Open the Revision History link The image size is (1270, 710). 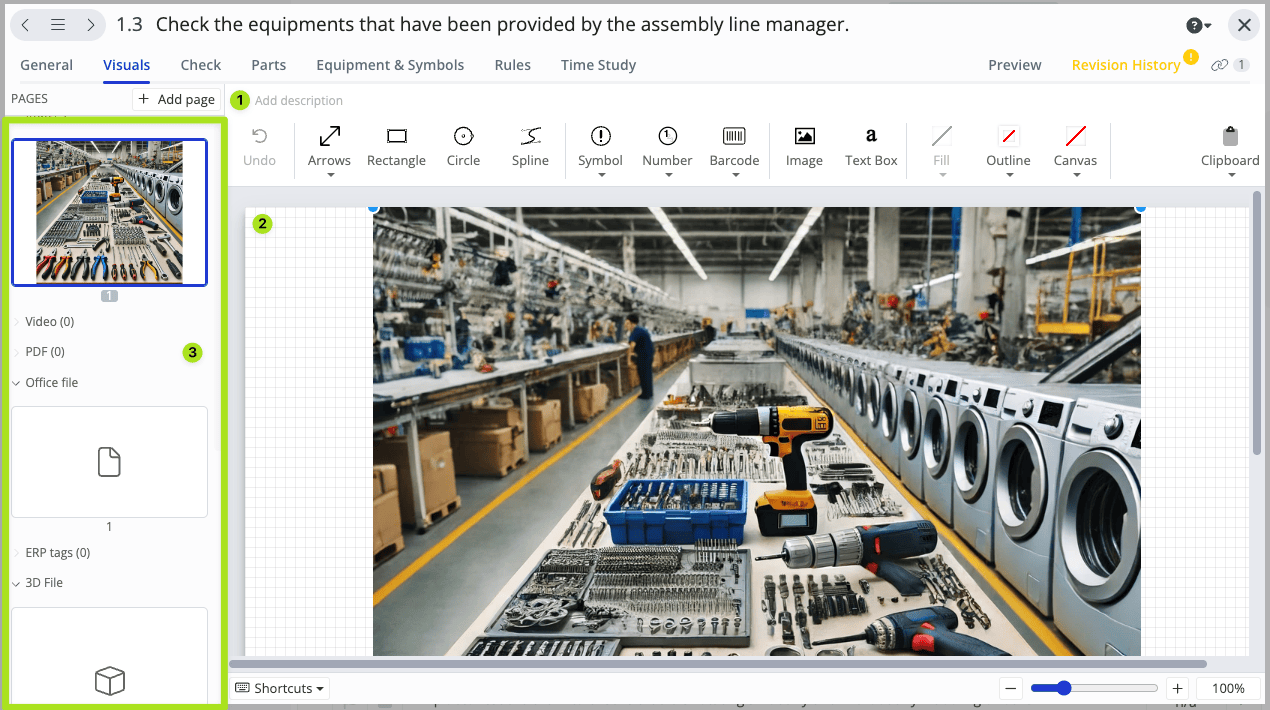pos(1125,65)
